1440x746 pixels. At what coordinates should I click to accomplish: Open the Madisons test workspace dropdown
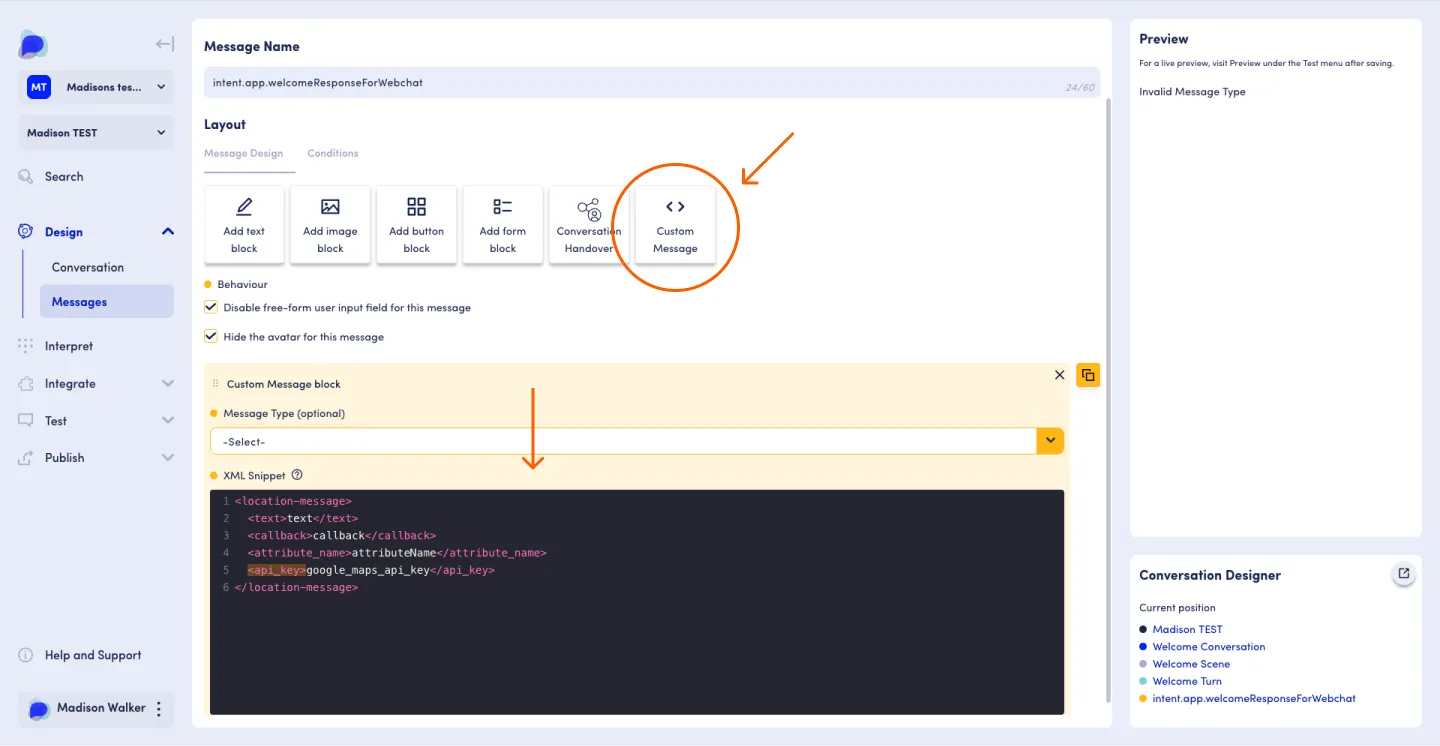pos(96,87)
